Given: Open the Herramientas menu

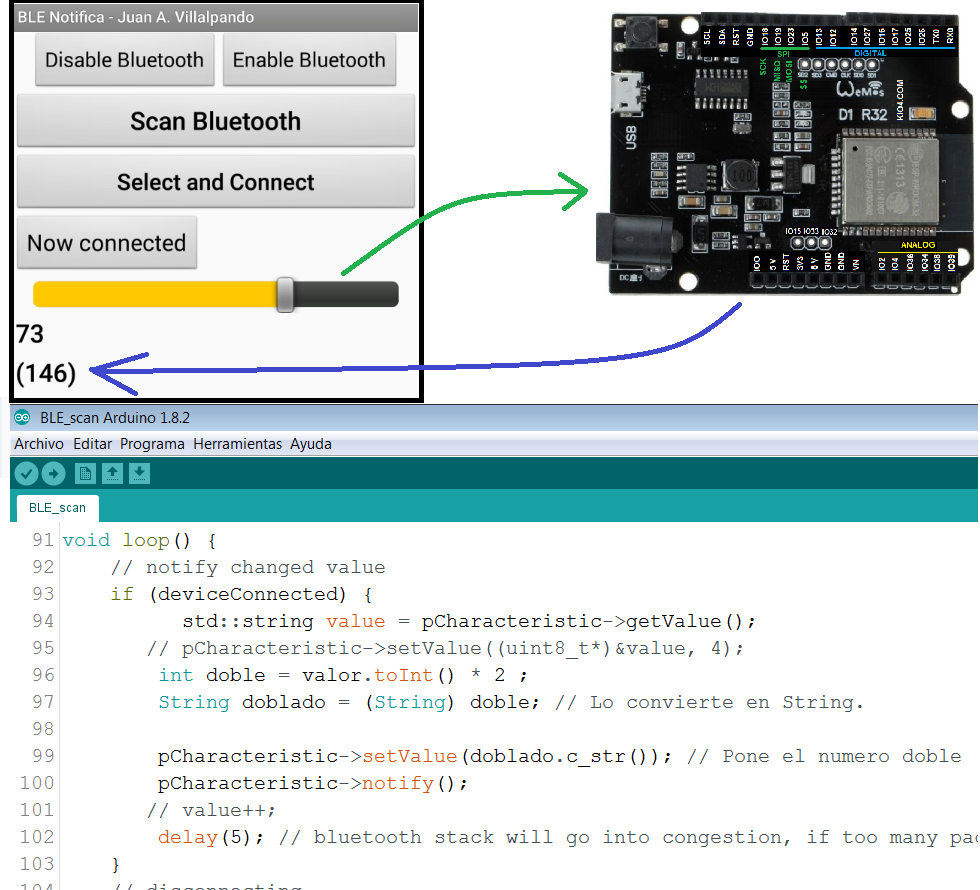Looking at the screenshot, I should tap(237, 444).
